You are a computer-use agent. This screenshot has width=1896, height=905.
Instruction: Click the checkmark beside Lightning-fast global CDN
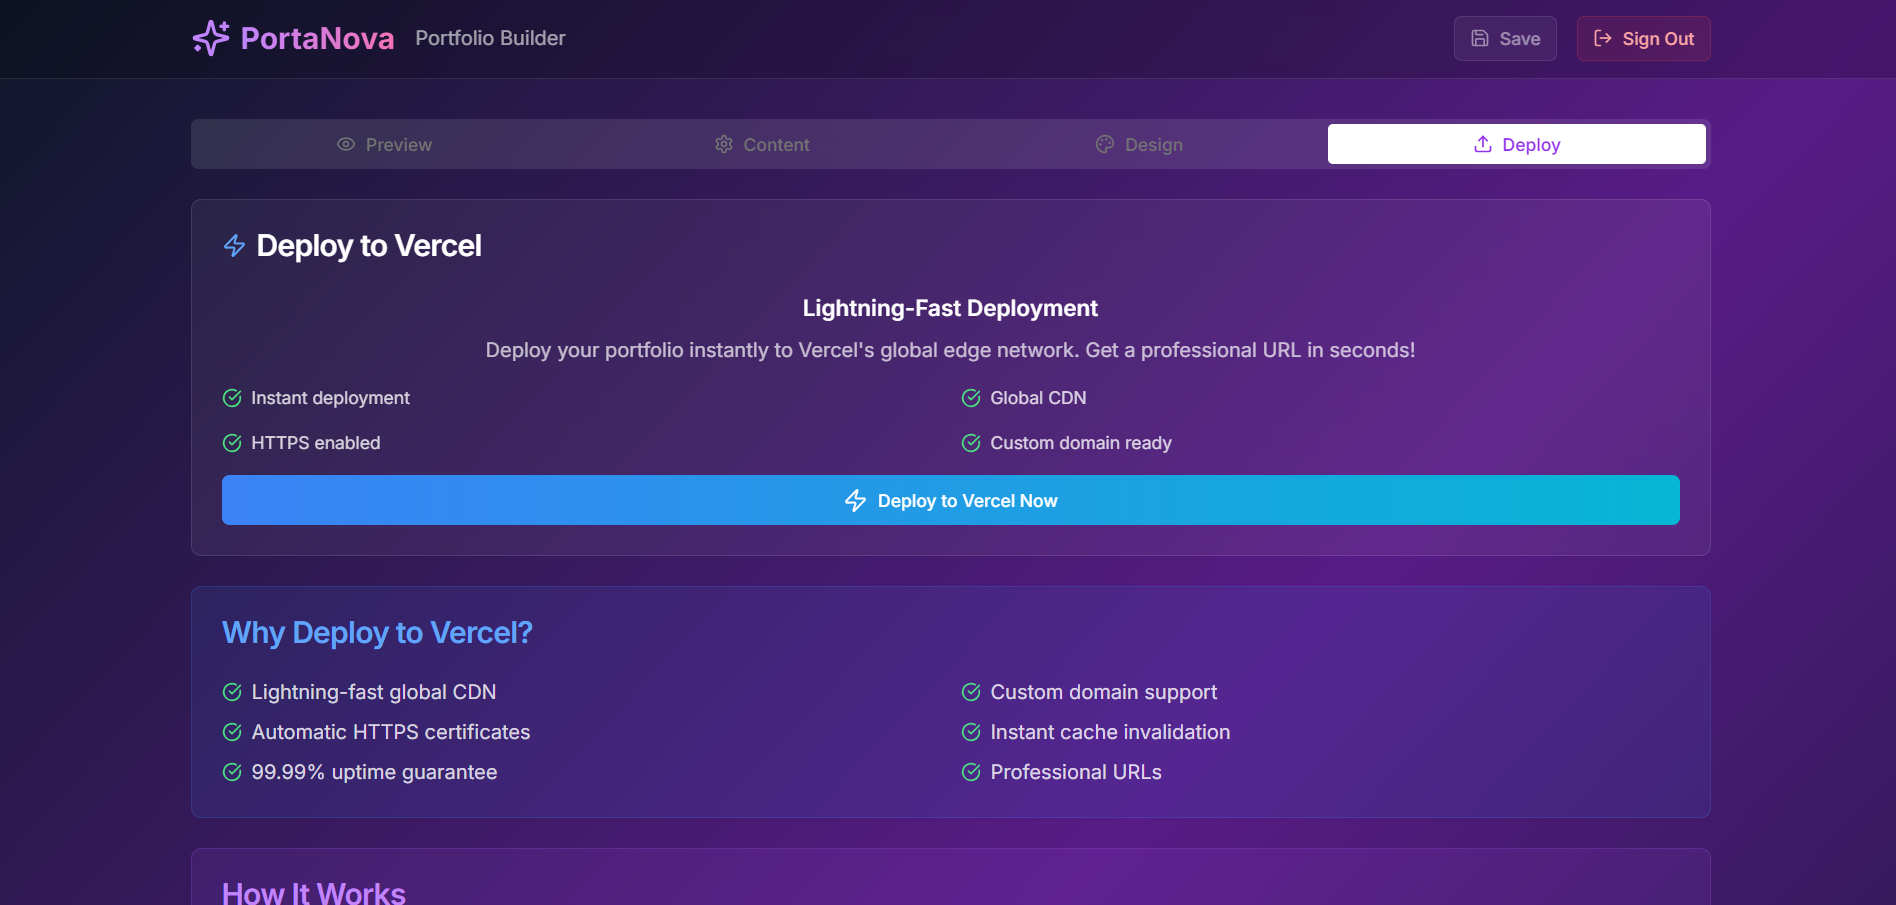(232, 692)
